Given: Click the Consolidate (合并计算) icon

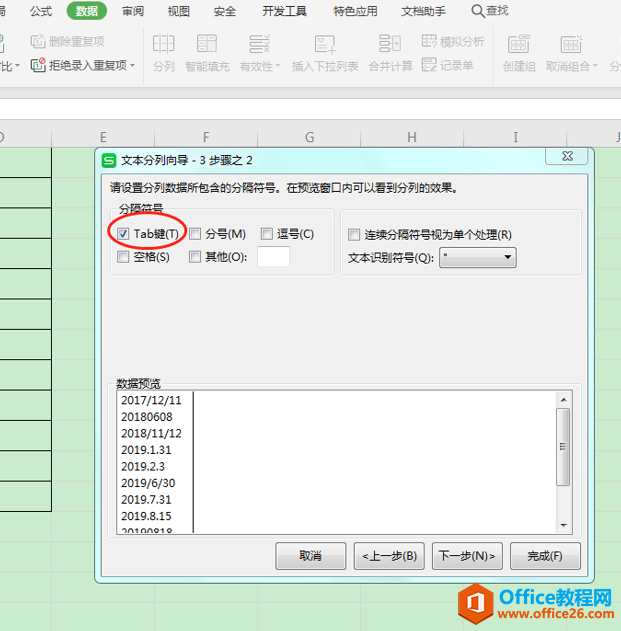Looking at the screenshot, I should click(x=390, y=43).
